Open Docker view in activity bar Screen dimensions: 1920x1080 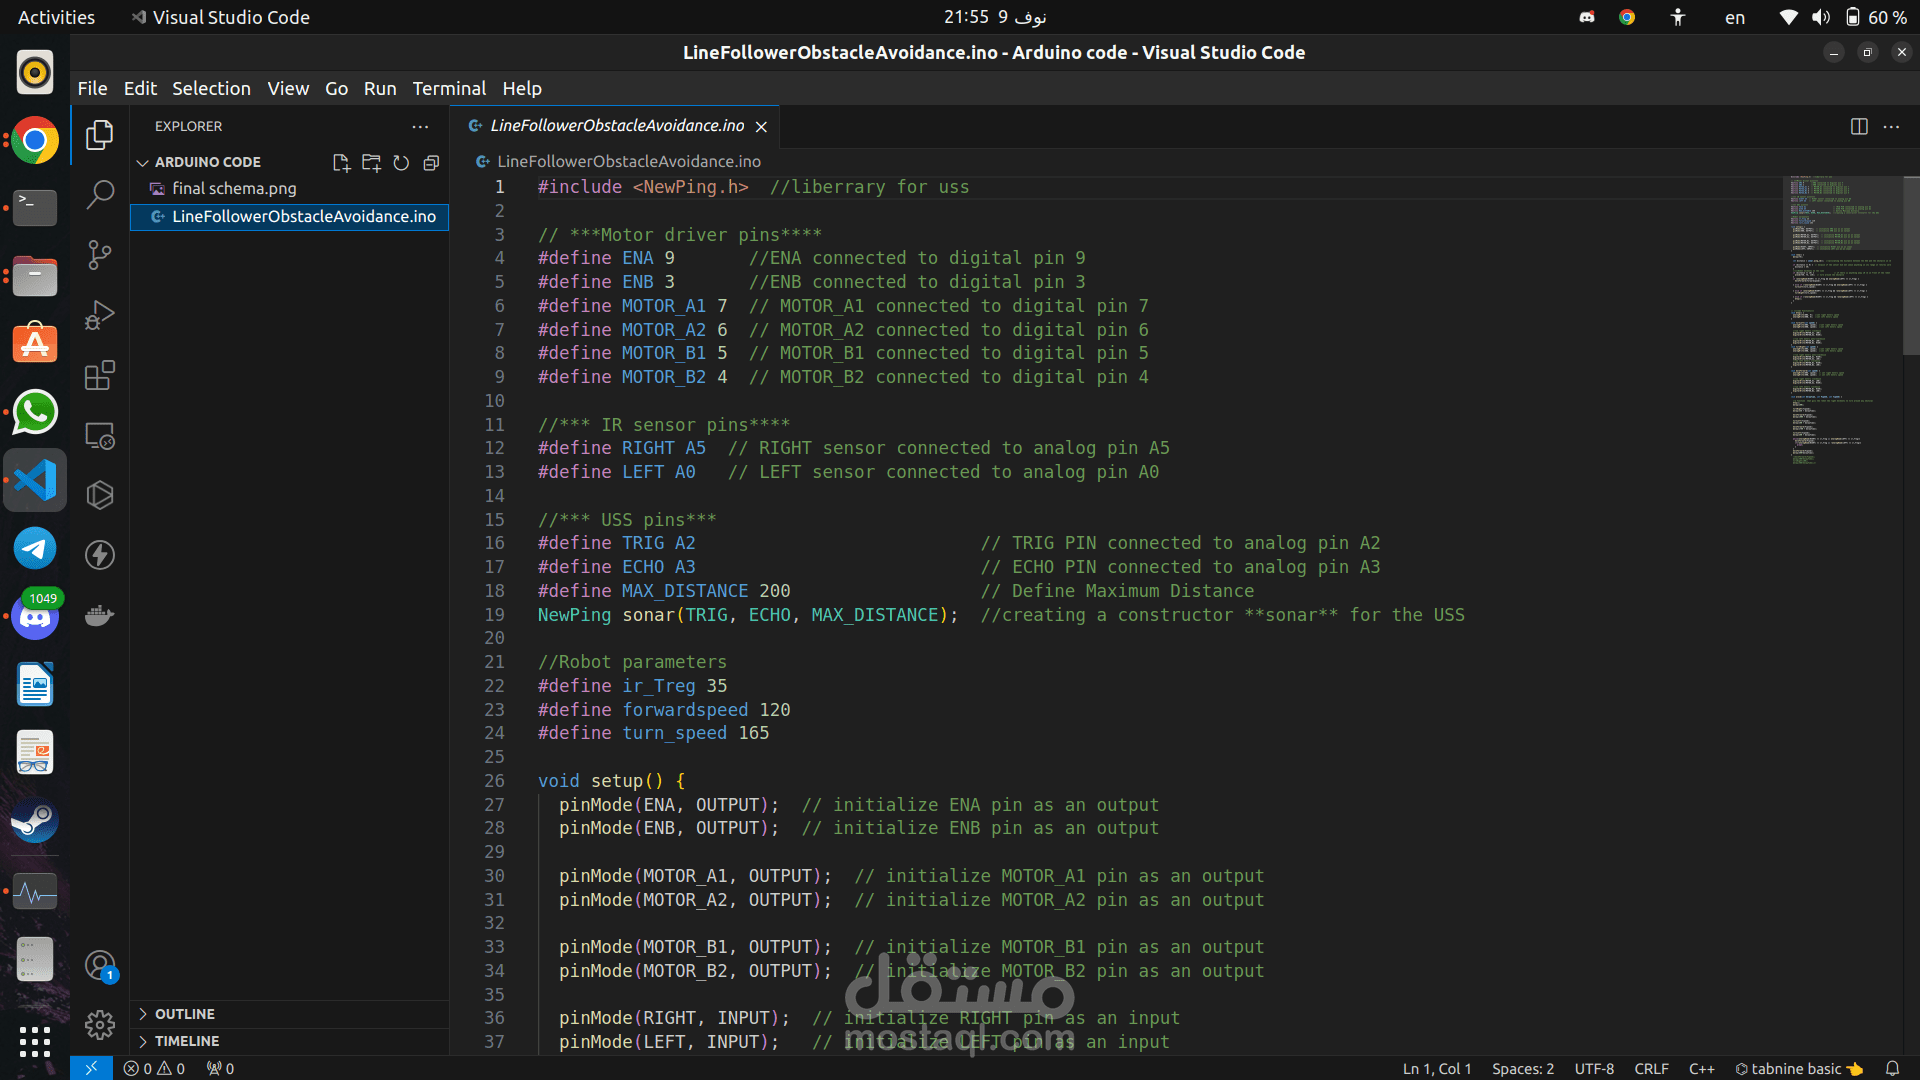[99, 615]
